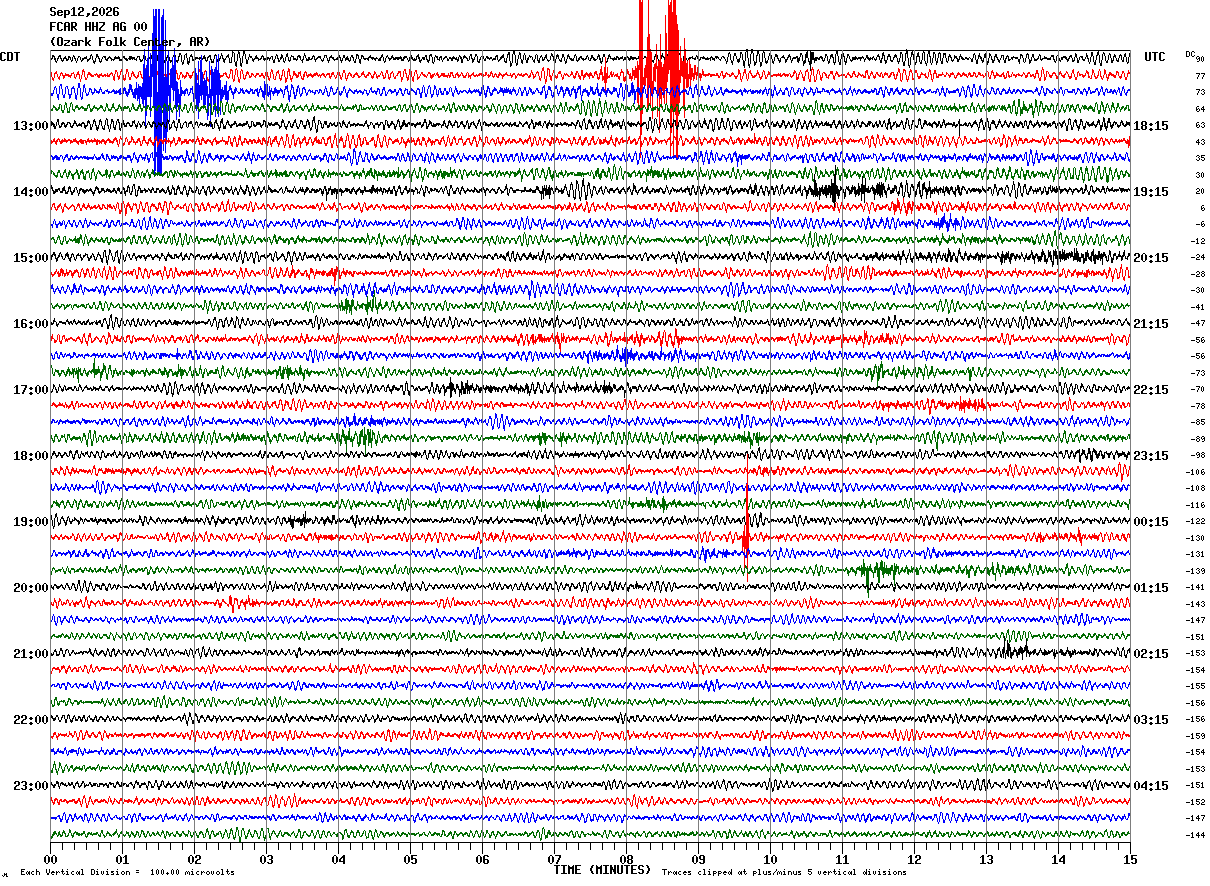The width and height of the screenshot is (1210, 886).
Task: Click the TIME (MINUTES) axis title
Action: (x=602, y=870)
